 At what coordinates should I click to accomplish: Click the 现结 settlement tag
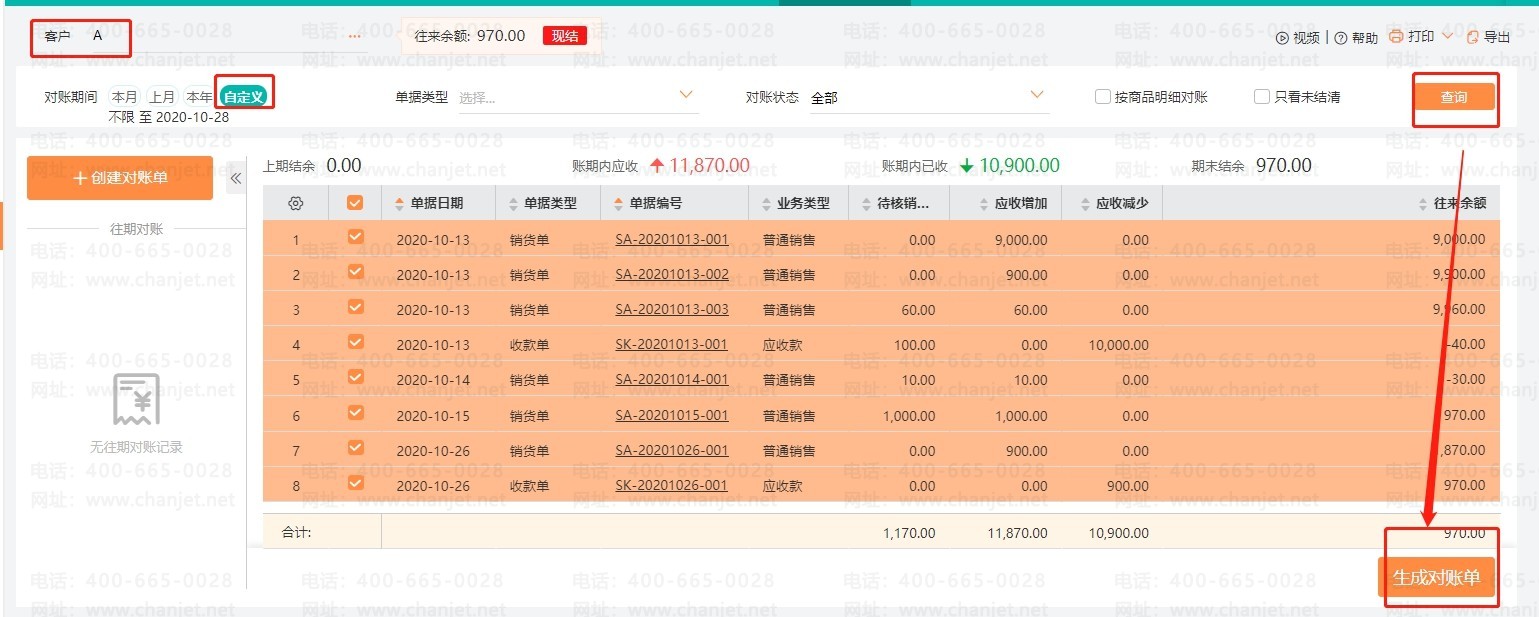564,36
